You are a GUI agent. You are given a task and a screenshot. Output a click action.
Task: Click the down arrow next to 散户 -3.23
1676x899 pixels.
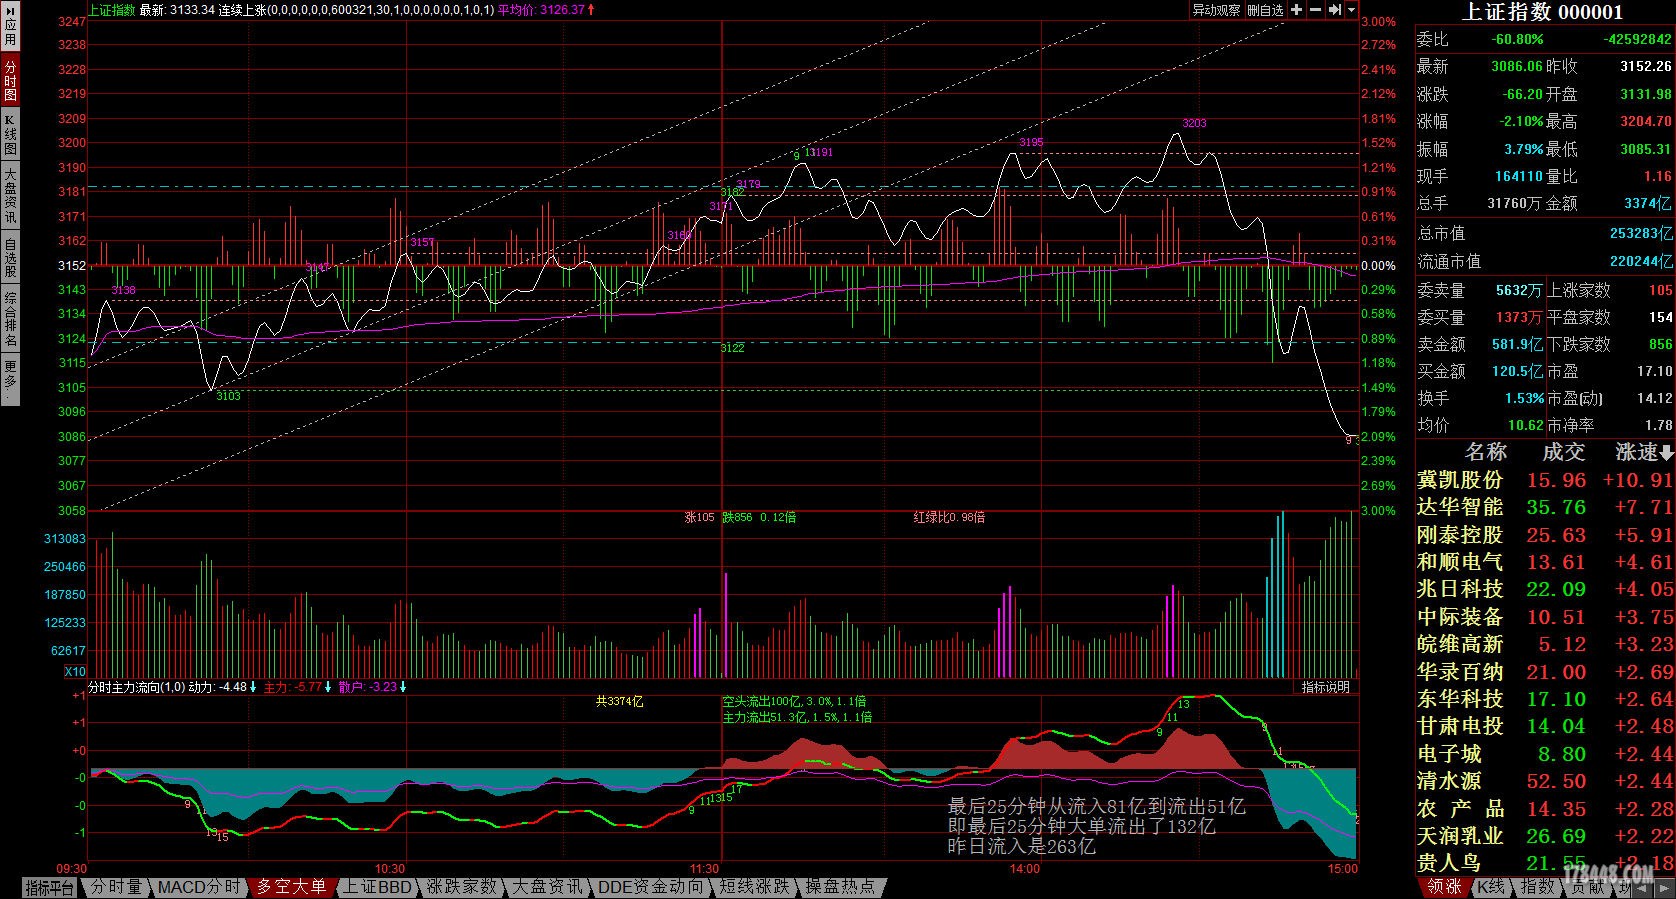tap(403, 687)
